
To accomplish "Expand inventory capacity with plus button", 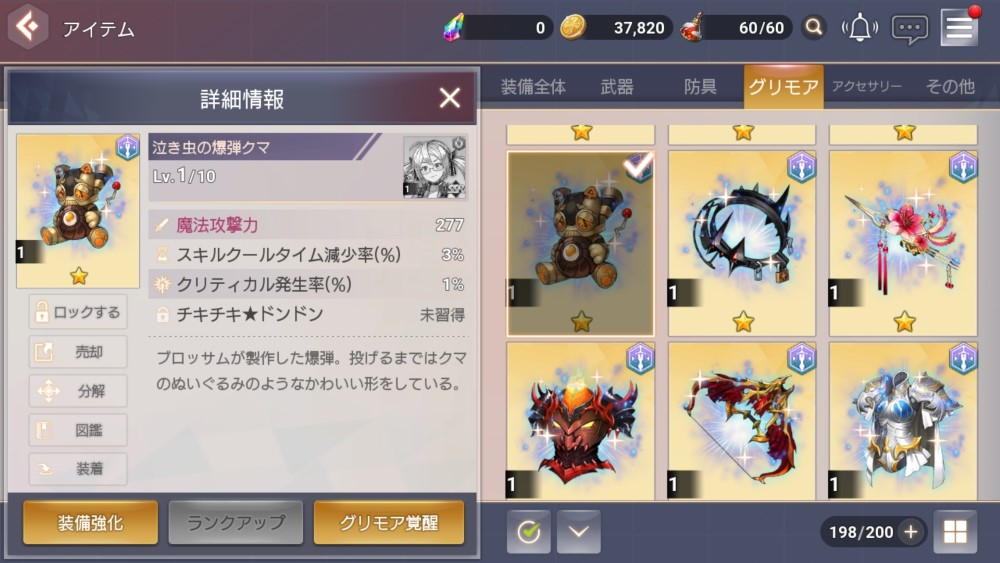I will coord(911,531).
